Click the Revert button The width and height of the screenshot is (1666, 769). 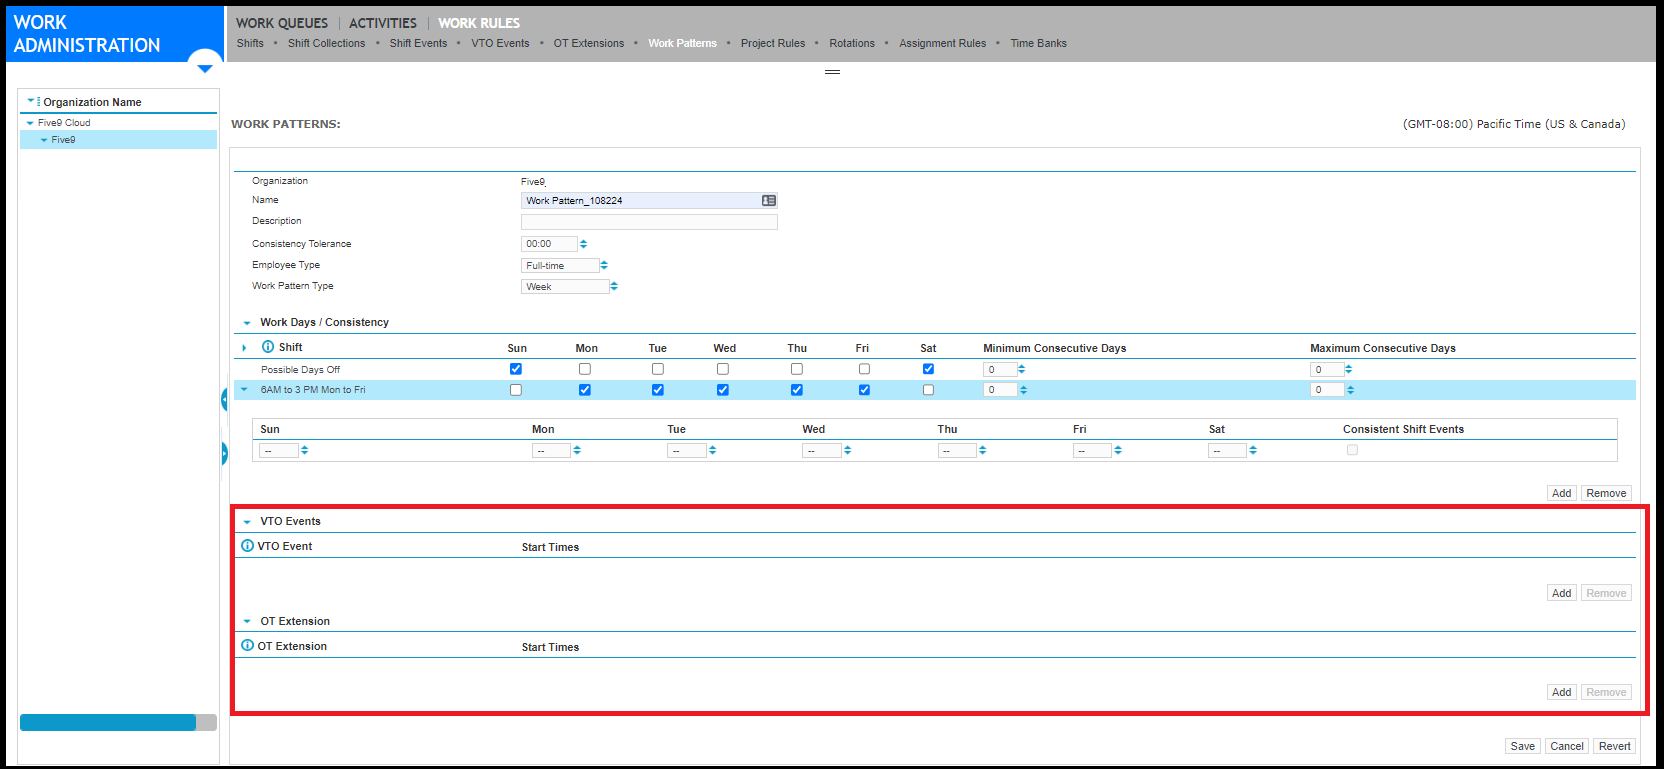(x=1614, y=746)
